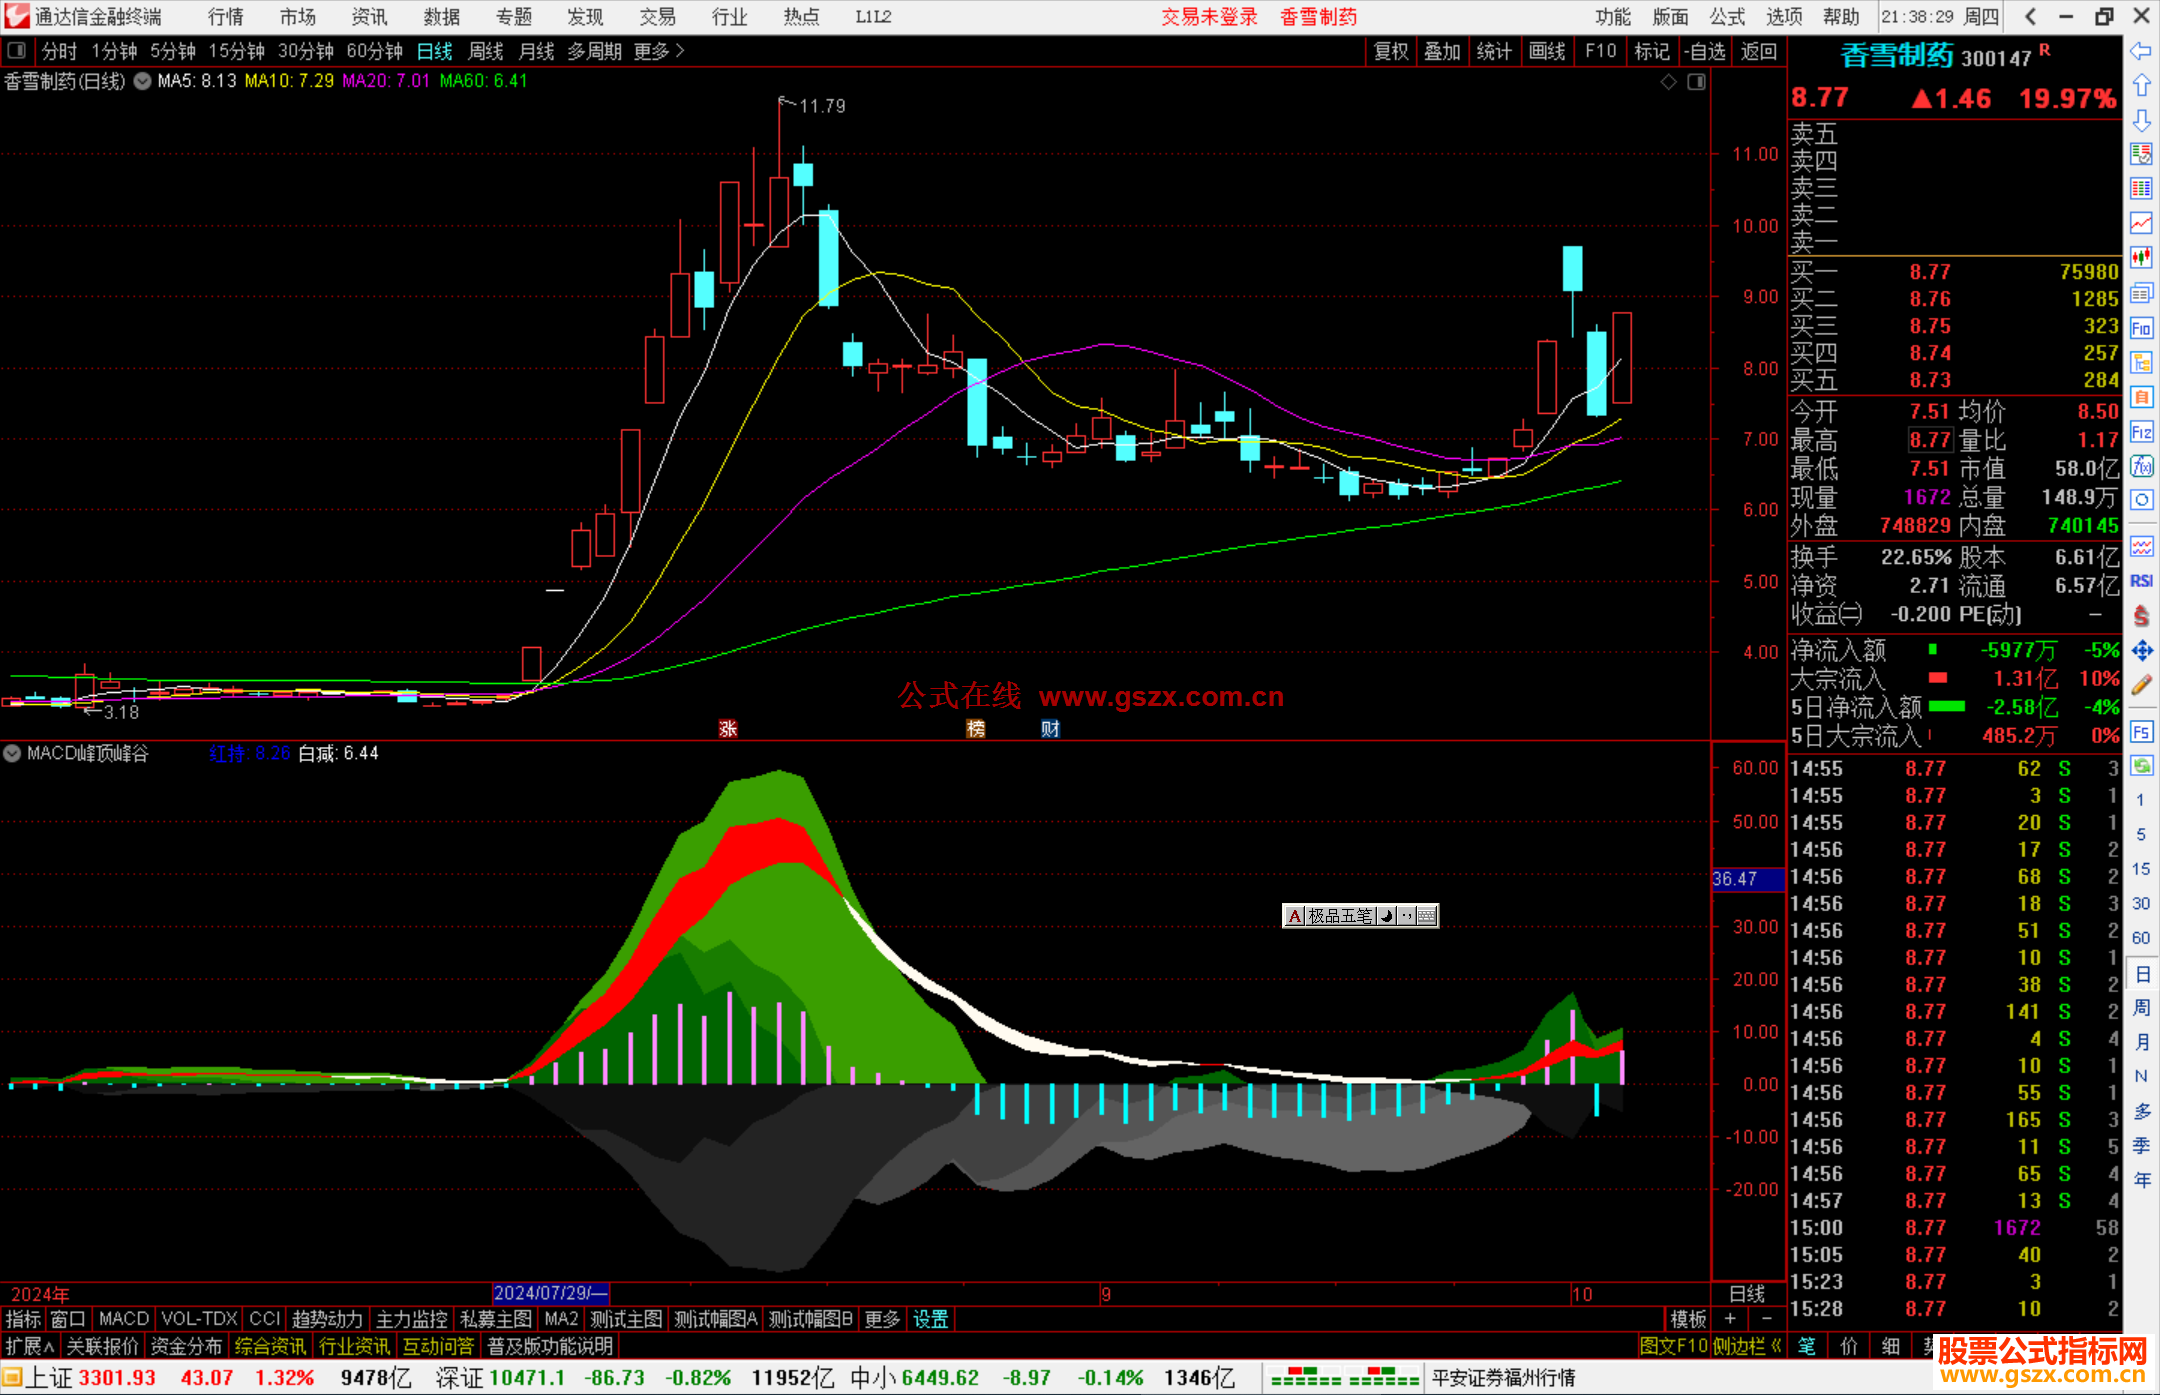Collapse the 侧边栏 side panel
This screenshot has height=1395, width=2160.
click(x=1747, y=1346)
